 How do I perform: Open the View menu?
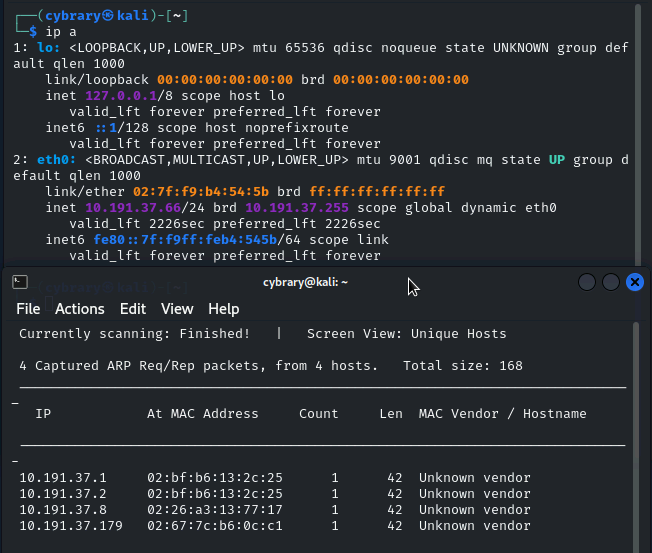click(177, 309)
